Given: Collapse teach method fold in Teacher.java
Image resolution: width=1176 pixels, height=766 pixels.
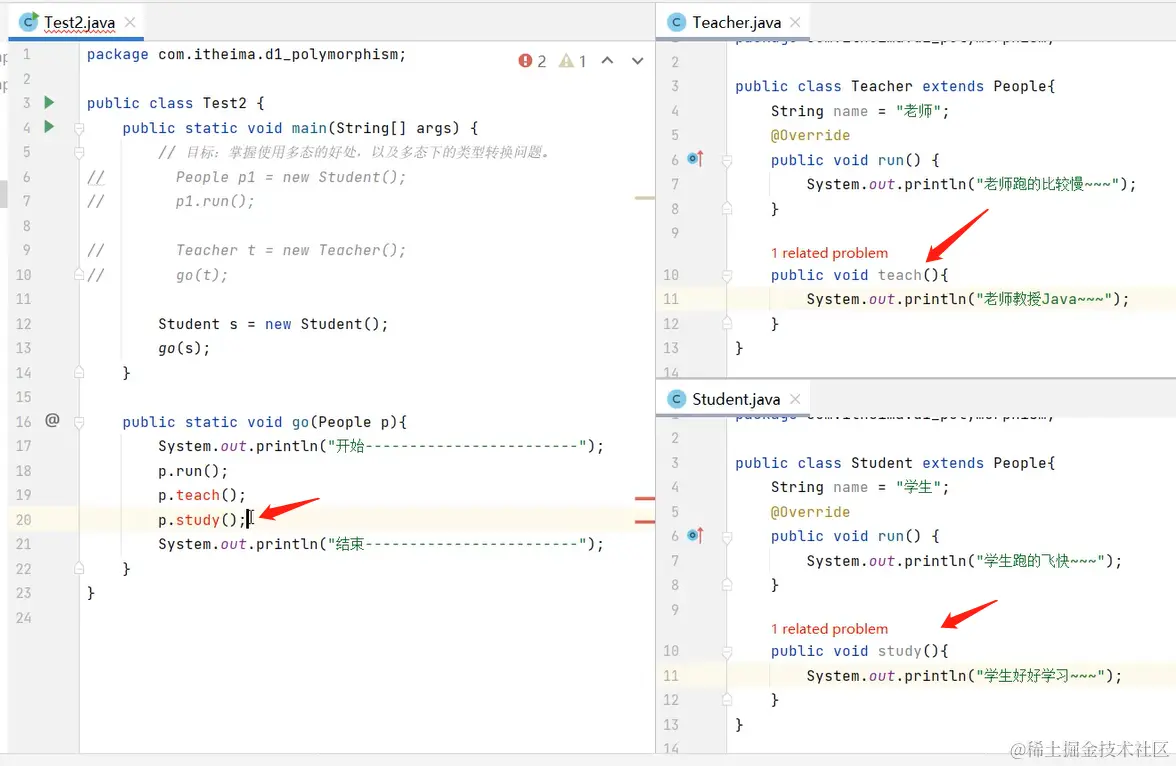Looking at the screenshot, I should click(x=727, y=275).
